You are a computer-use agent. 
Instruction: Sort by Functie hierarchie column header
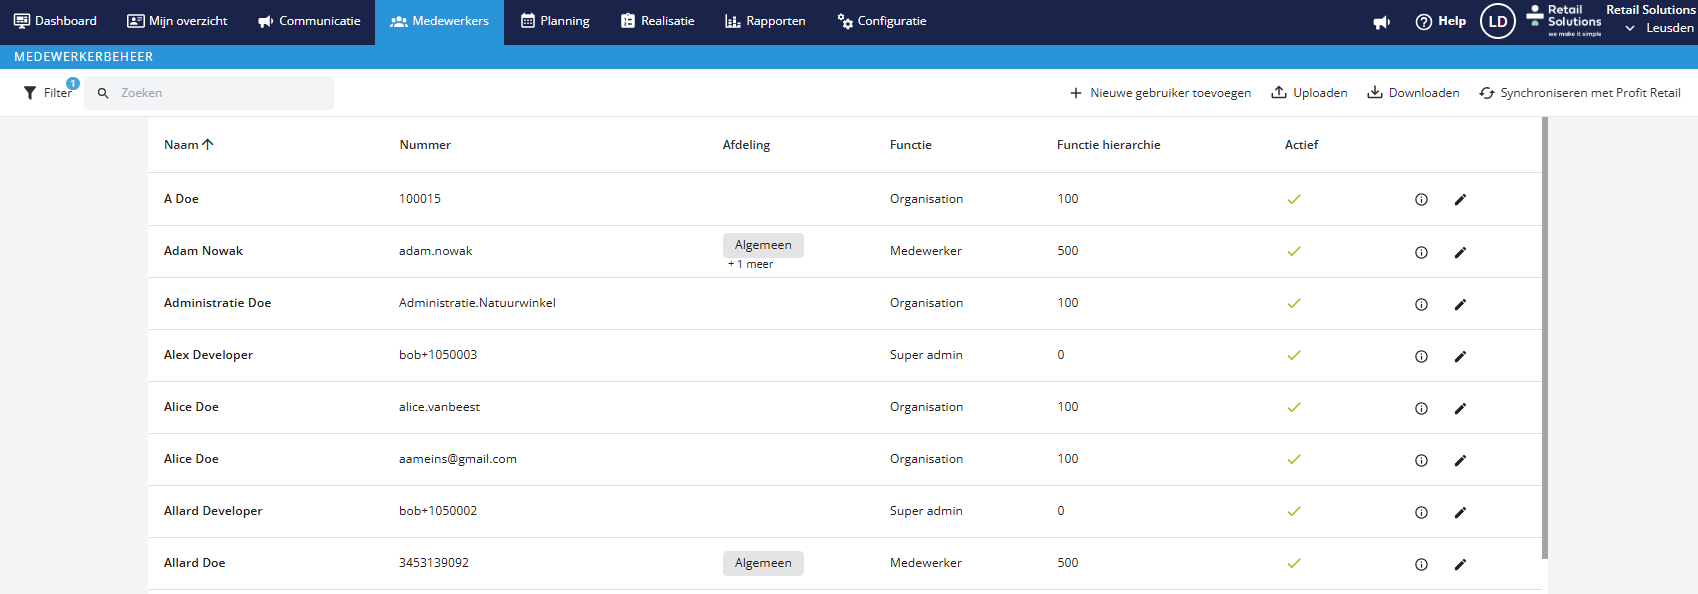tap(1108, 145)
